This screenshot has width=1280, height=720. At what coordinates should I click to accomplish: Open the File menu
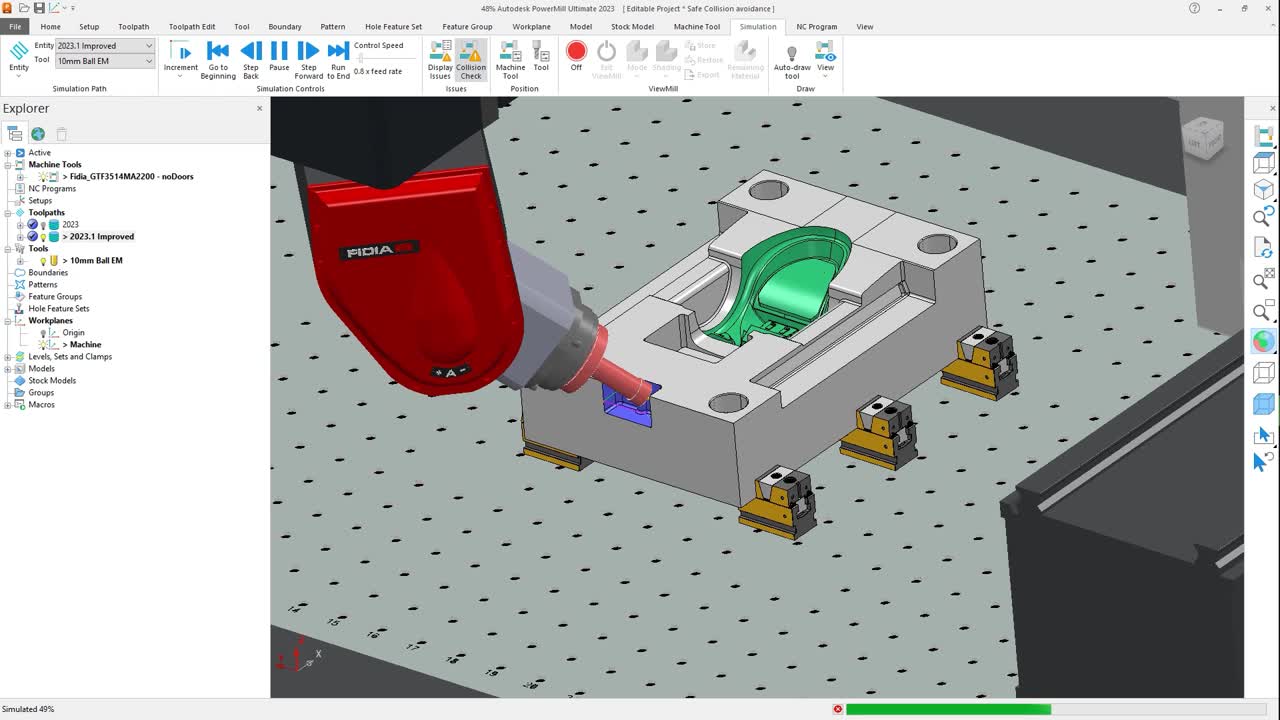coord(15,27)
